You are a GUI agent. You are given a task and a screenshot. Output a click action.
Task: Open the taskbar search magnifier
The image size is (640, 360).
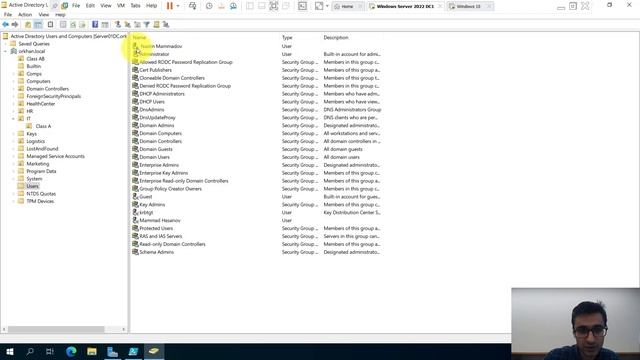click(30, 351)
